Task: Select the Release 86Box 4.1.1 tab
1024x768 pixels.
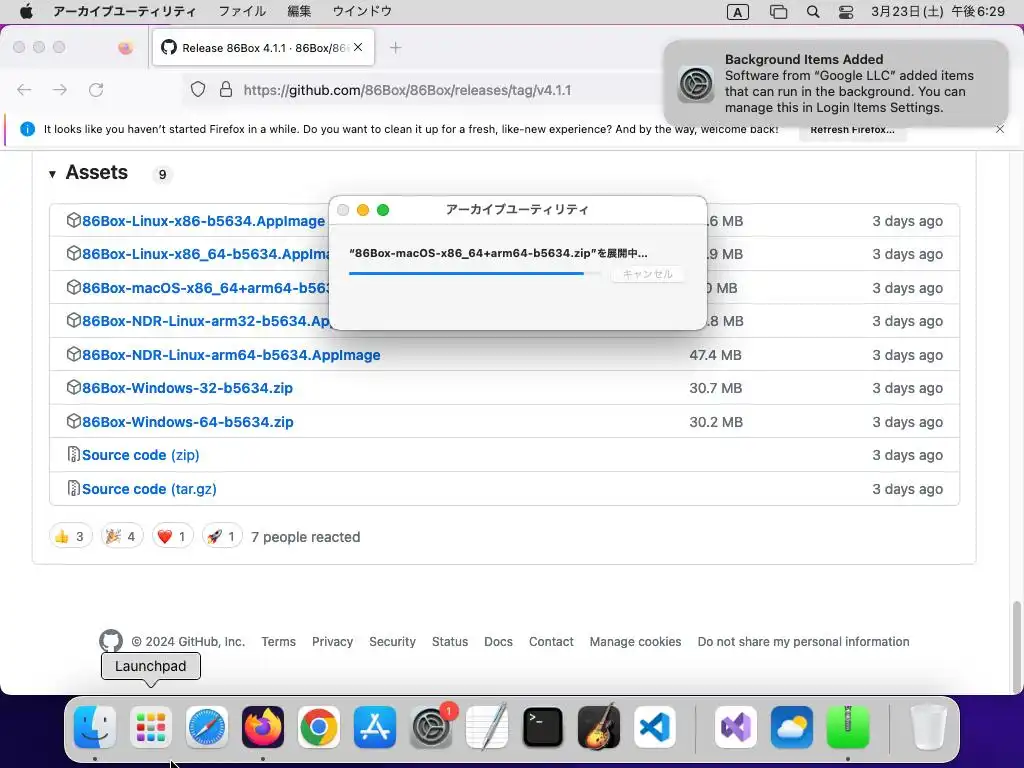Action: pyautogui.click(x=263, y=47)
